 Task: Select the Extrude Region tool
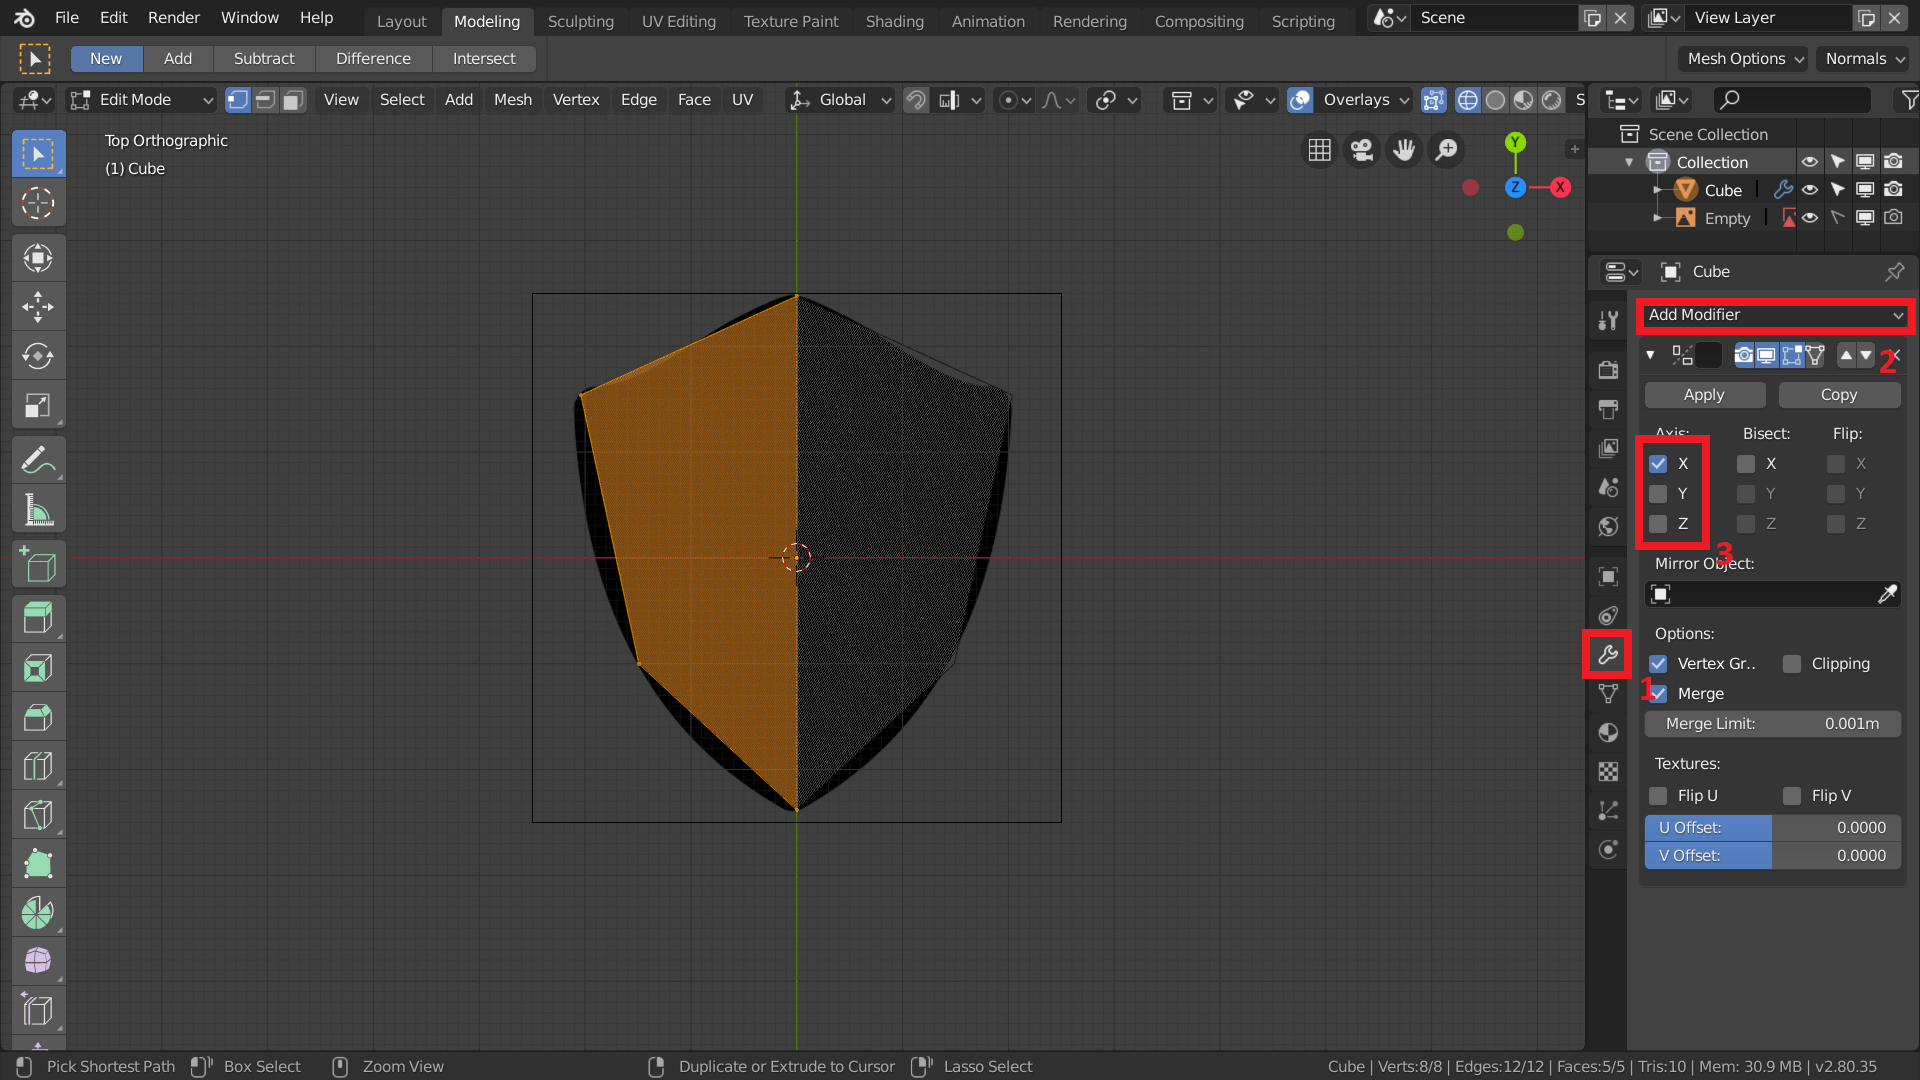[38, 618]
